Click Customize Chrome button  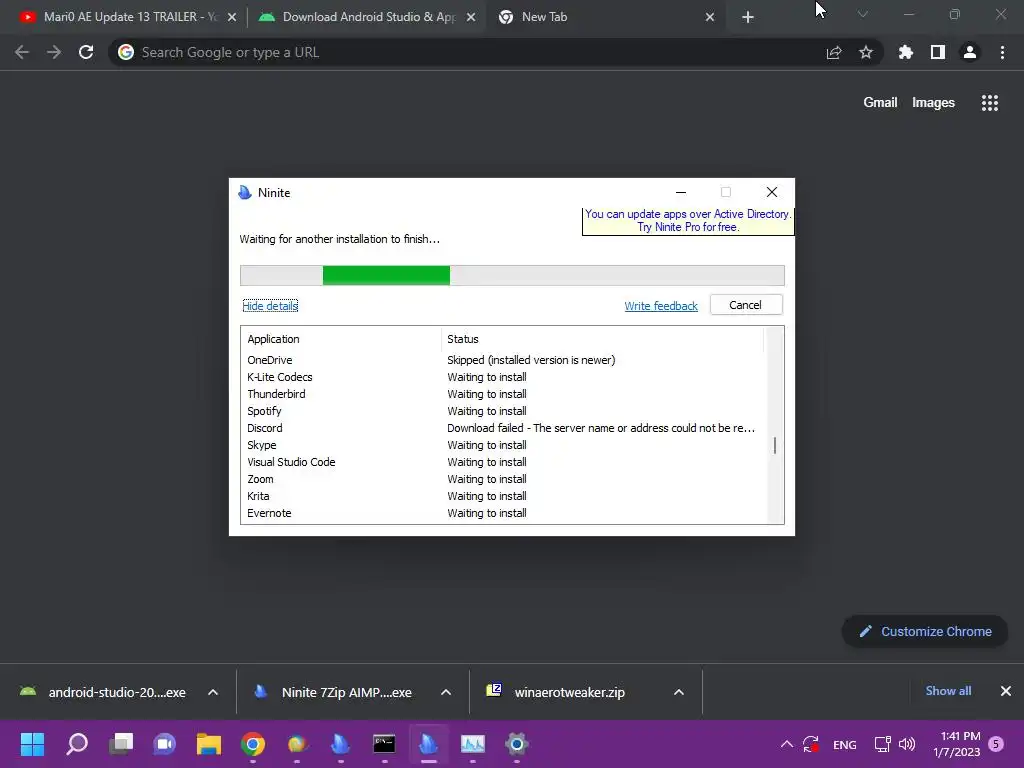[x=925, y=632]
